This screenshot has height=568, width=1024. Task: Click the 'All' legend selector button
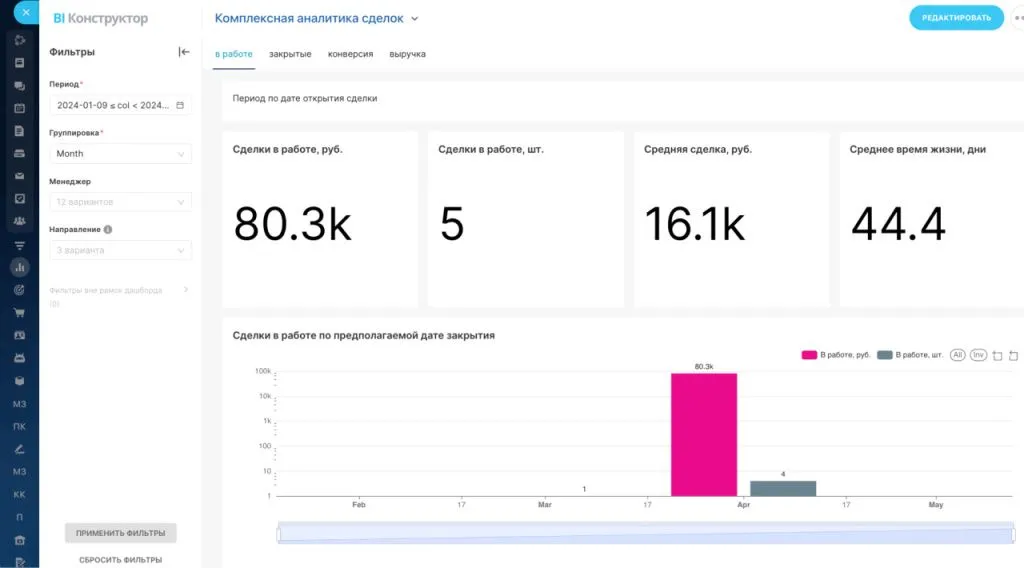click(x=957, y=355)
